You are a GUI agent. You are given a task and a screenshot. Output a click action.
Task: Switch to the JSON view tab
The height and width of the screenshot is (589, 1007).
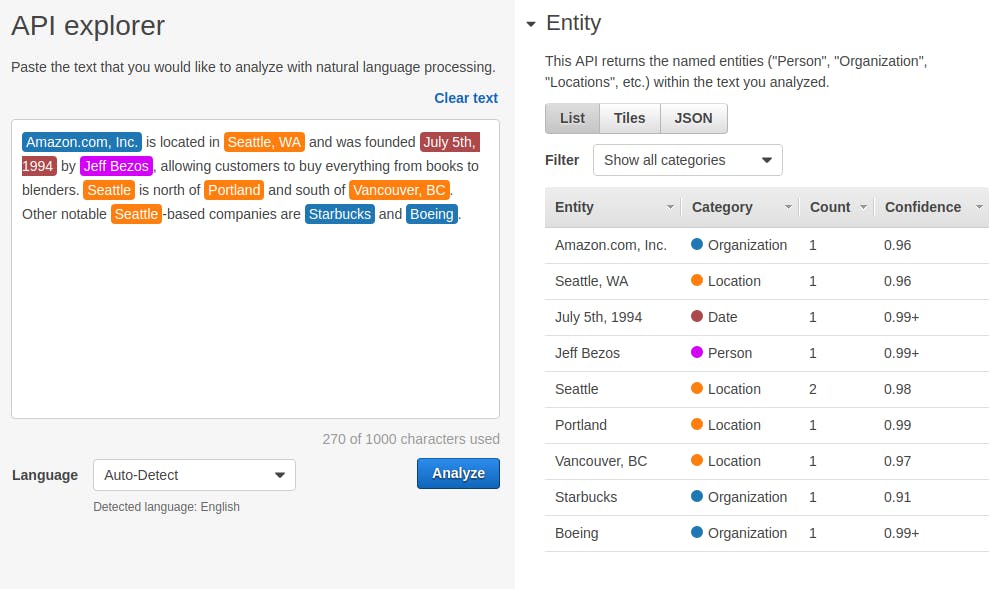pos(693,118)
